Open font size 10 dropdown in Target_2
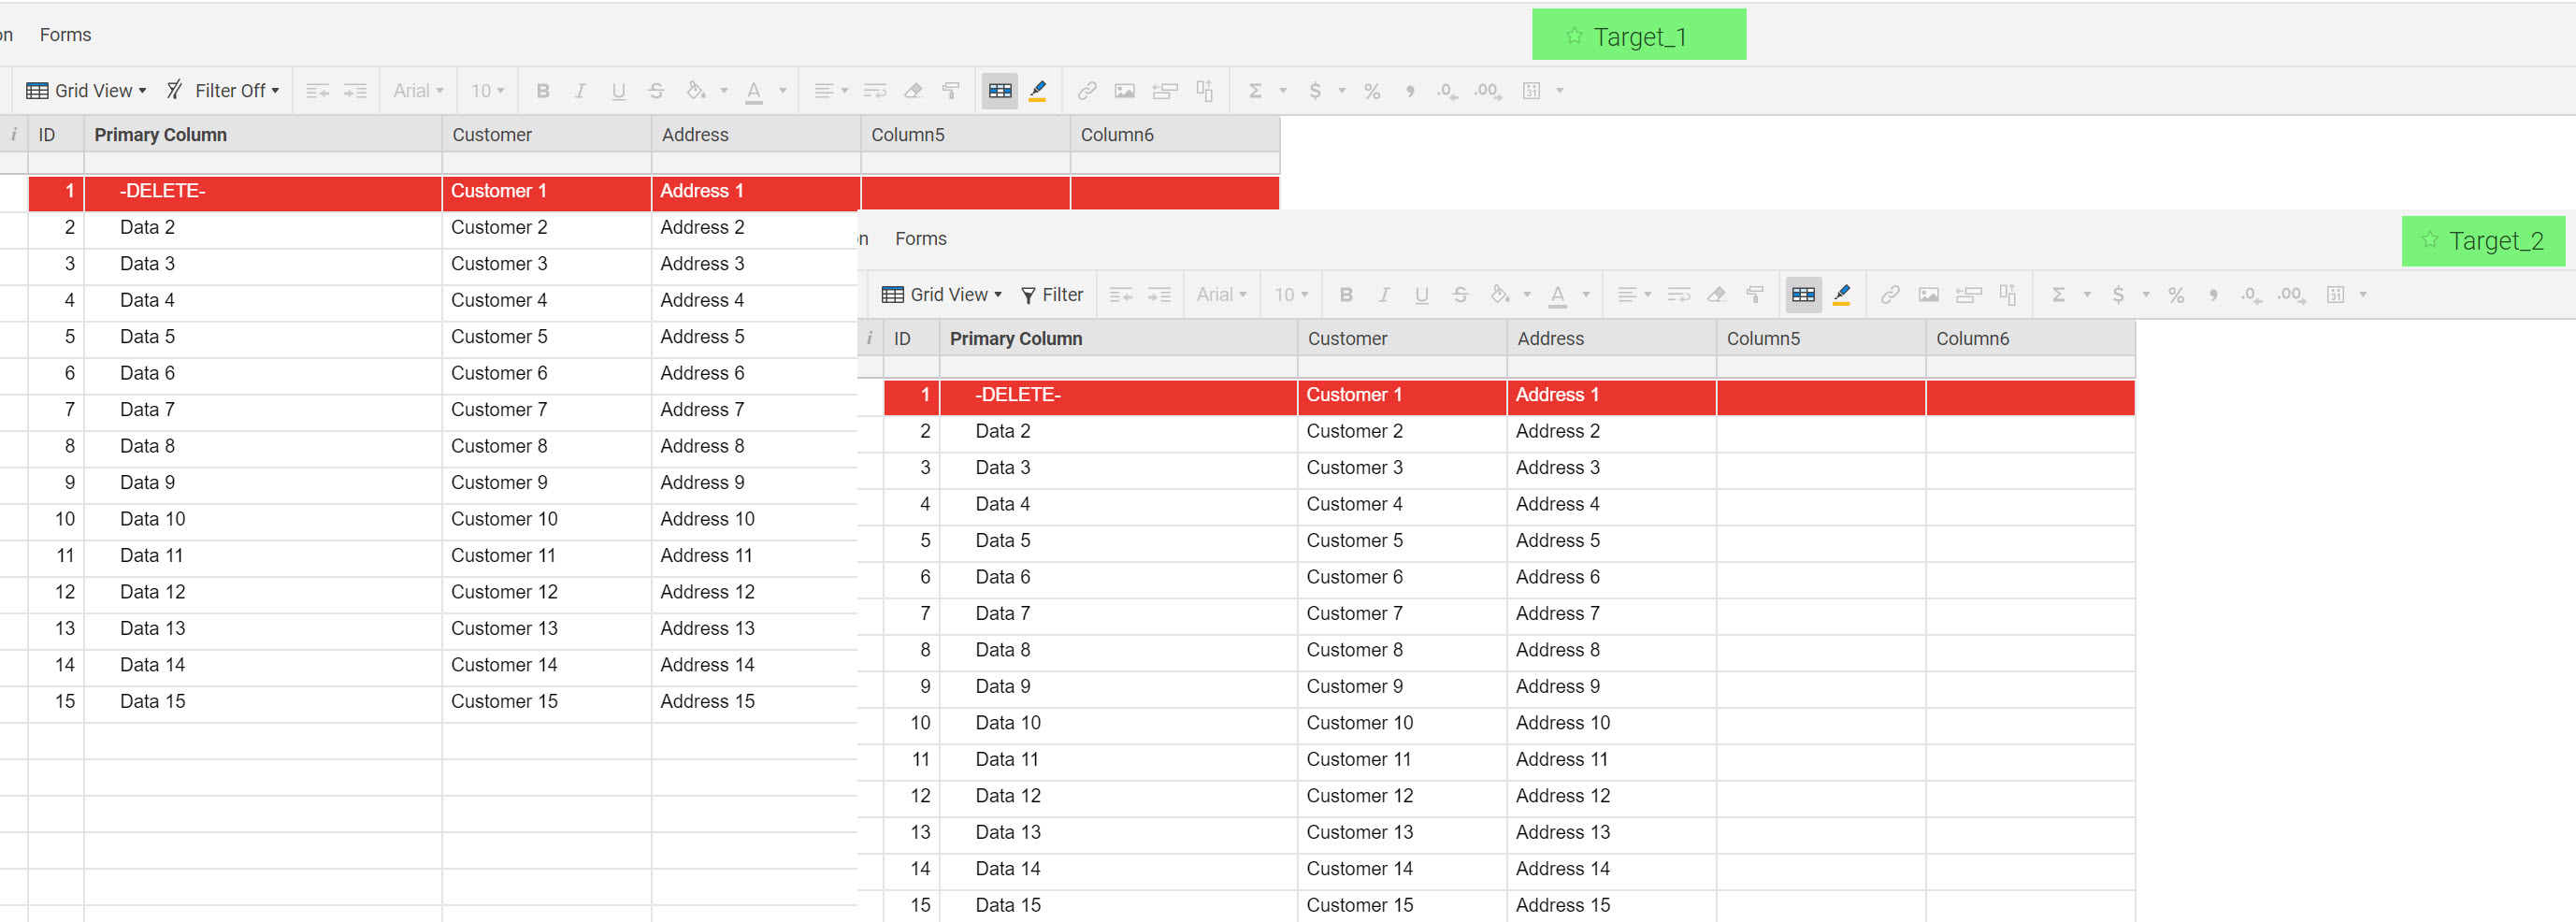This screenshot has height=922, width=2576. 1291,295
